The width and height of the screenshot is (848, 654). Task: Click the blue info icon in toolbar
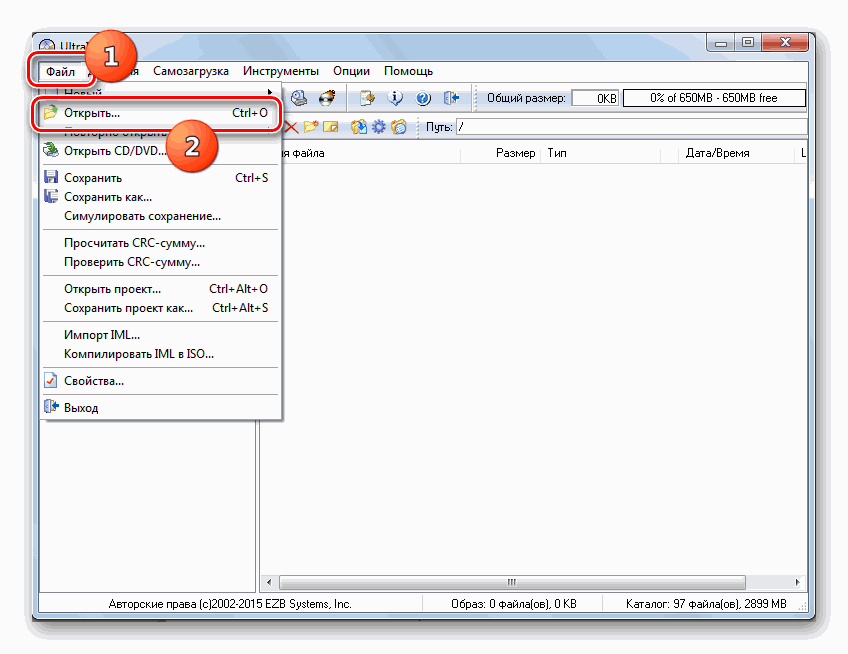tap(395, 98)
